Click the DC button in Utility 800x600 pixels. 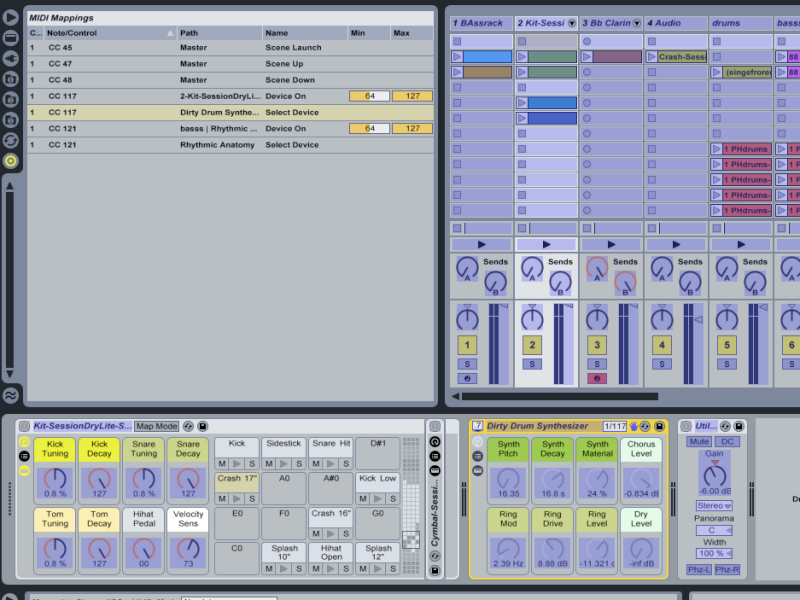727,441
